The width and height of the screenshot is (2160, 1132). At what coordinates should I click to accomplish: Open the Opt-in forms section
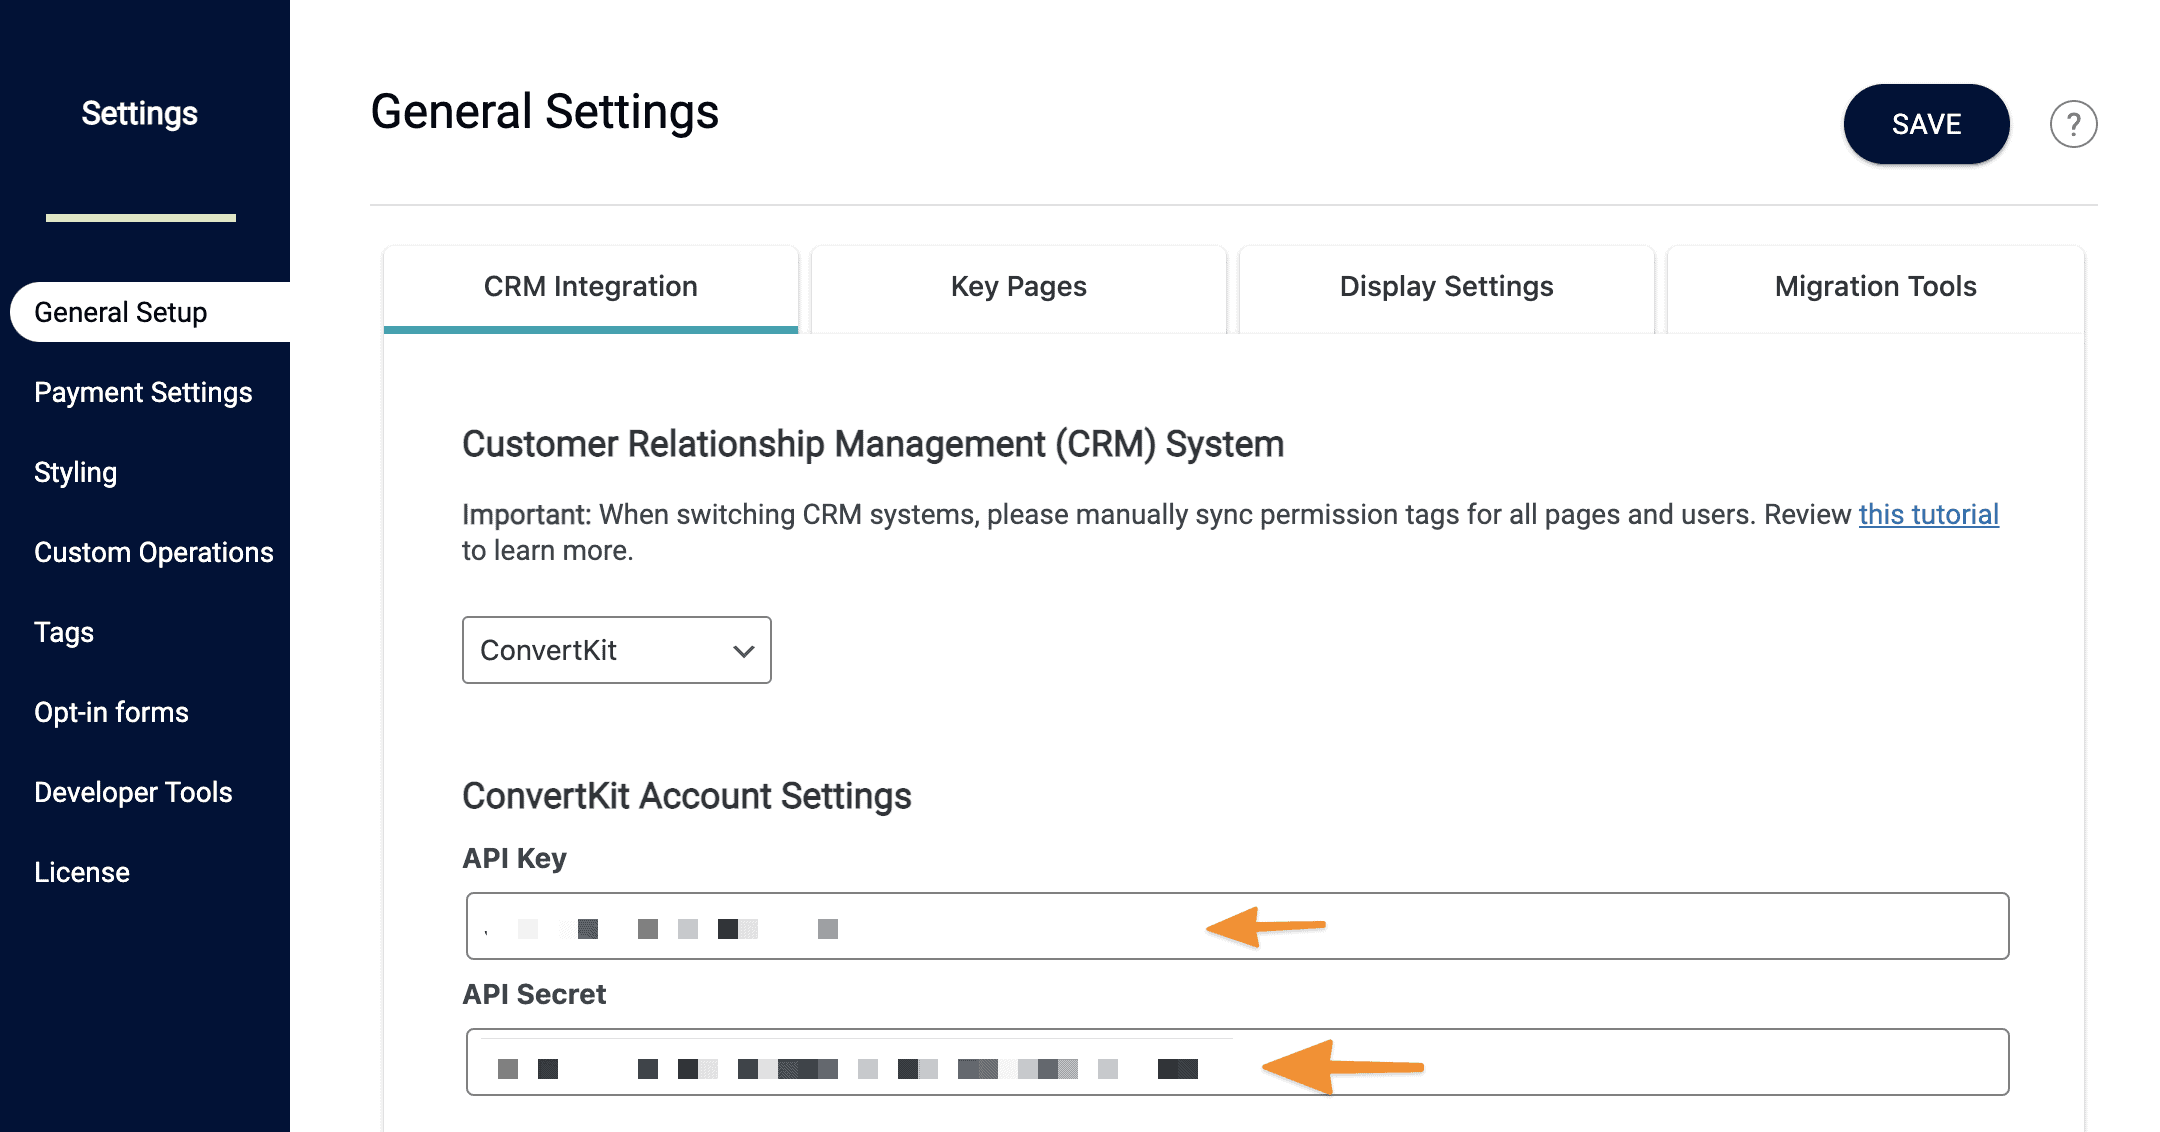pyautogui.click(x=111, y=712)
